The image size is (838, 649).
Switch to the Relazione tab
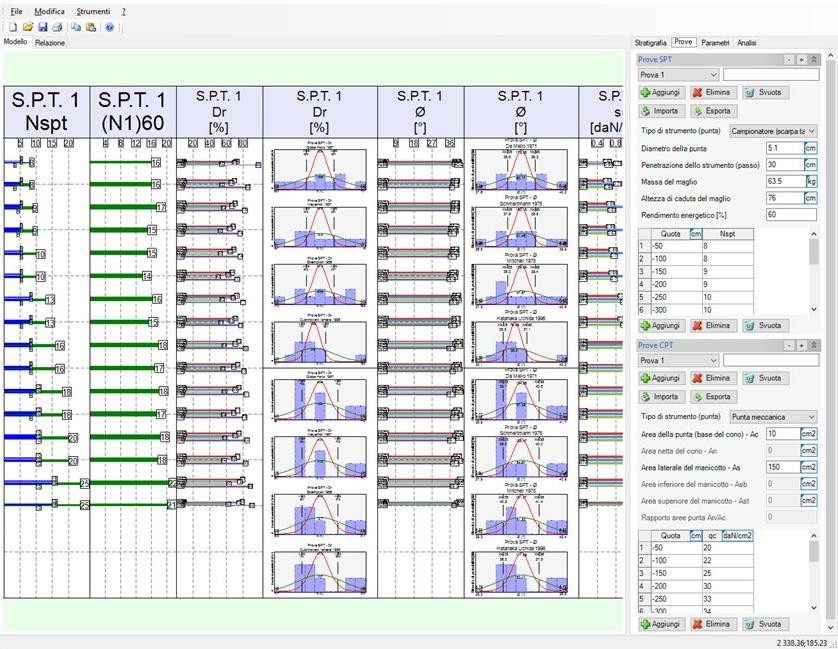click(x=50, y=43)
